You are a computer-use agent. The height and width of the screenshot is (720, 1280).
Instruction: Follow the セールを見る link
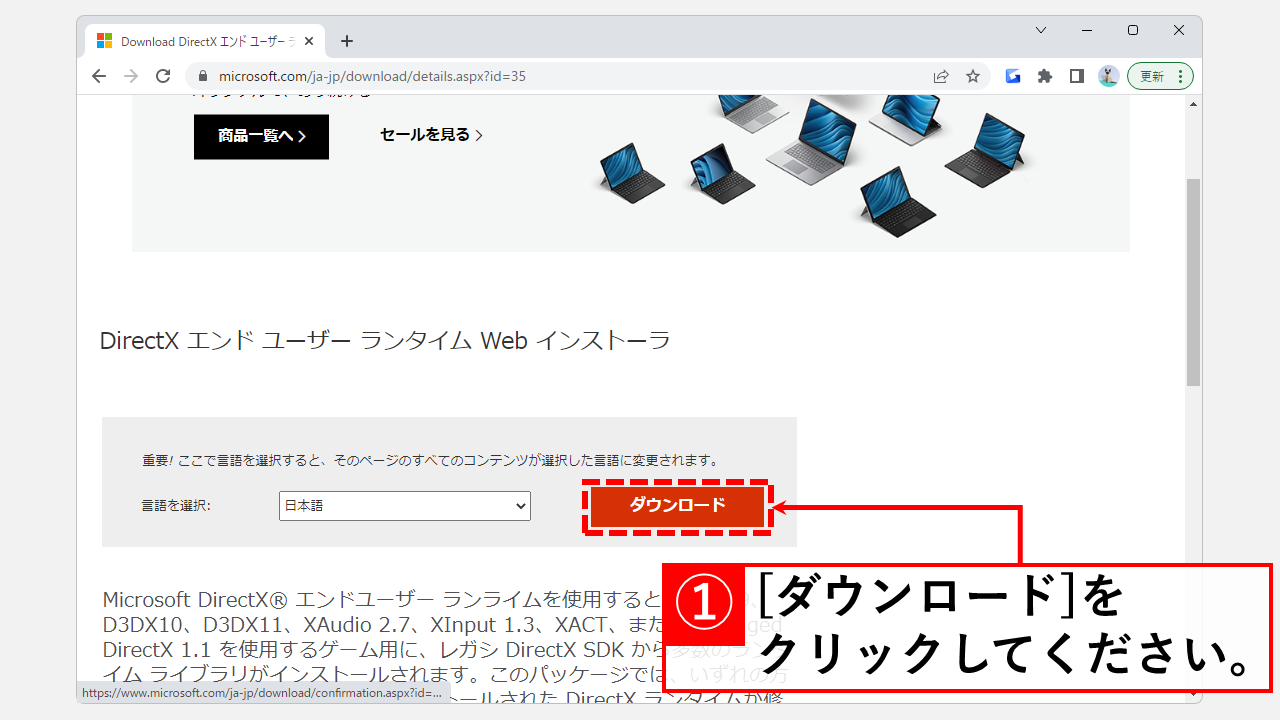431,135
